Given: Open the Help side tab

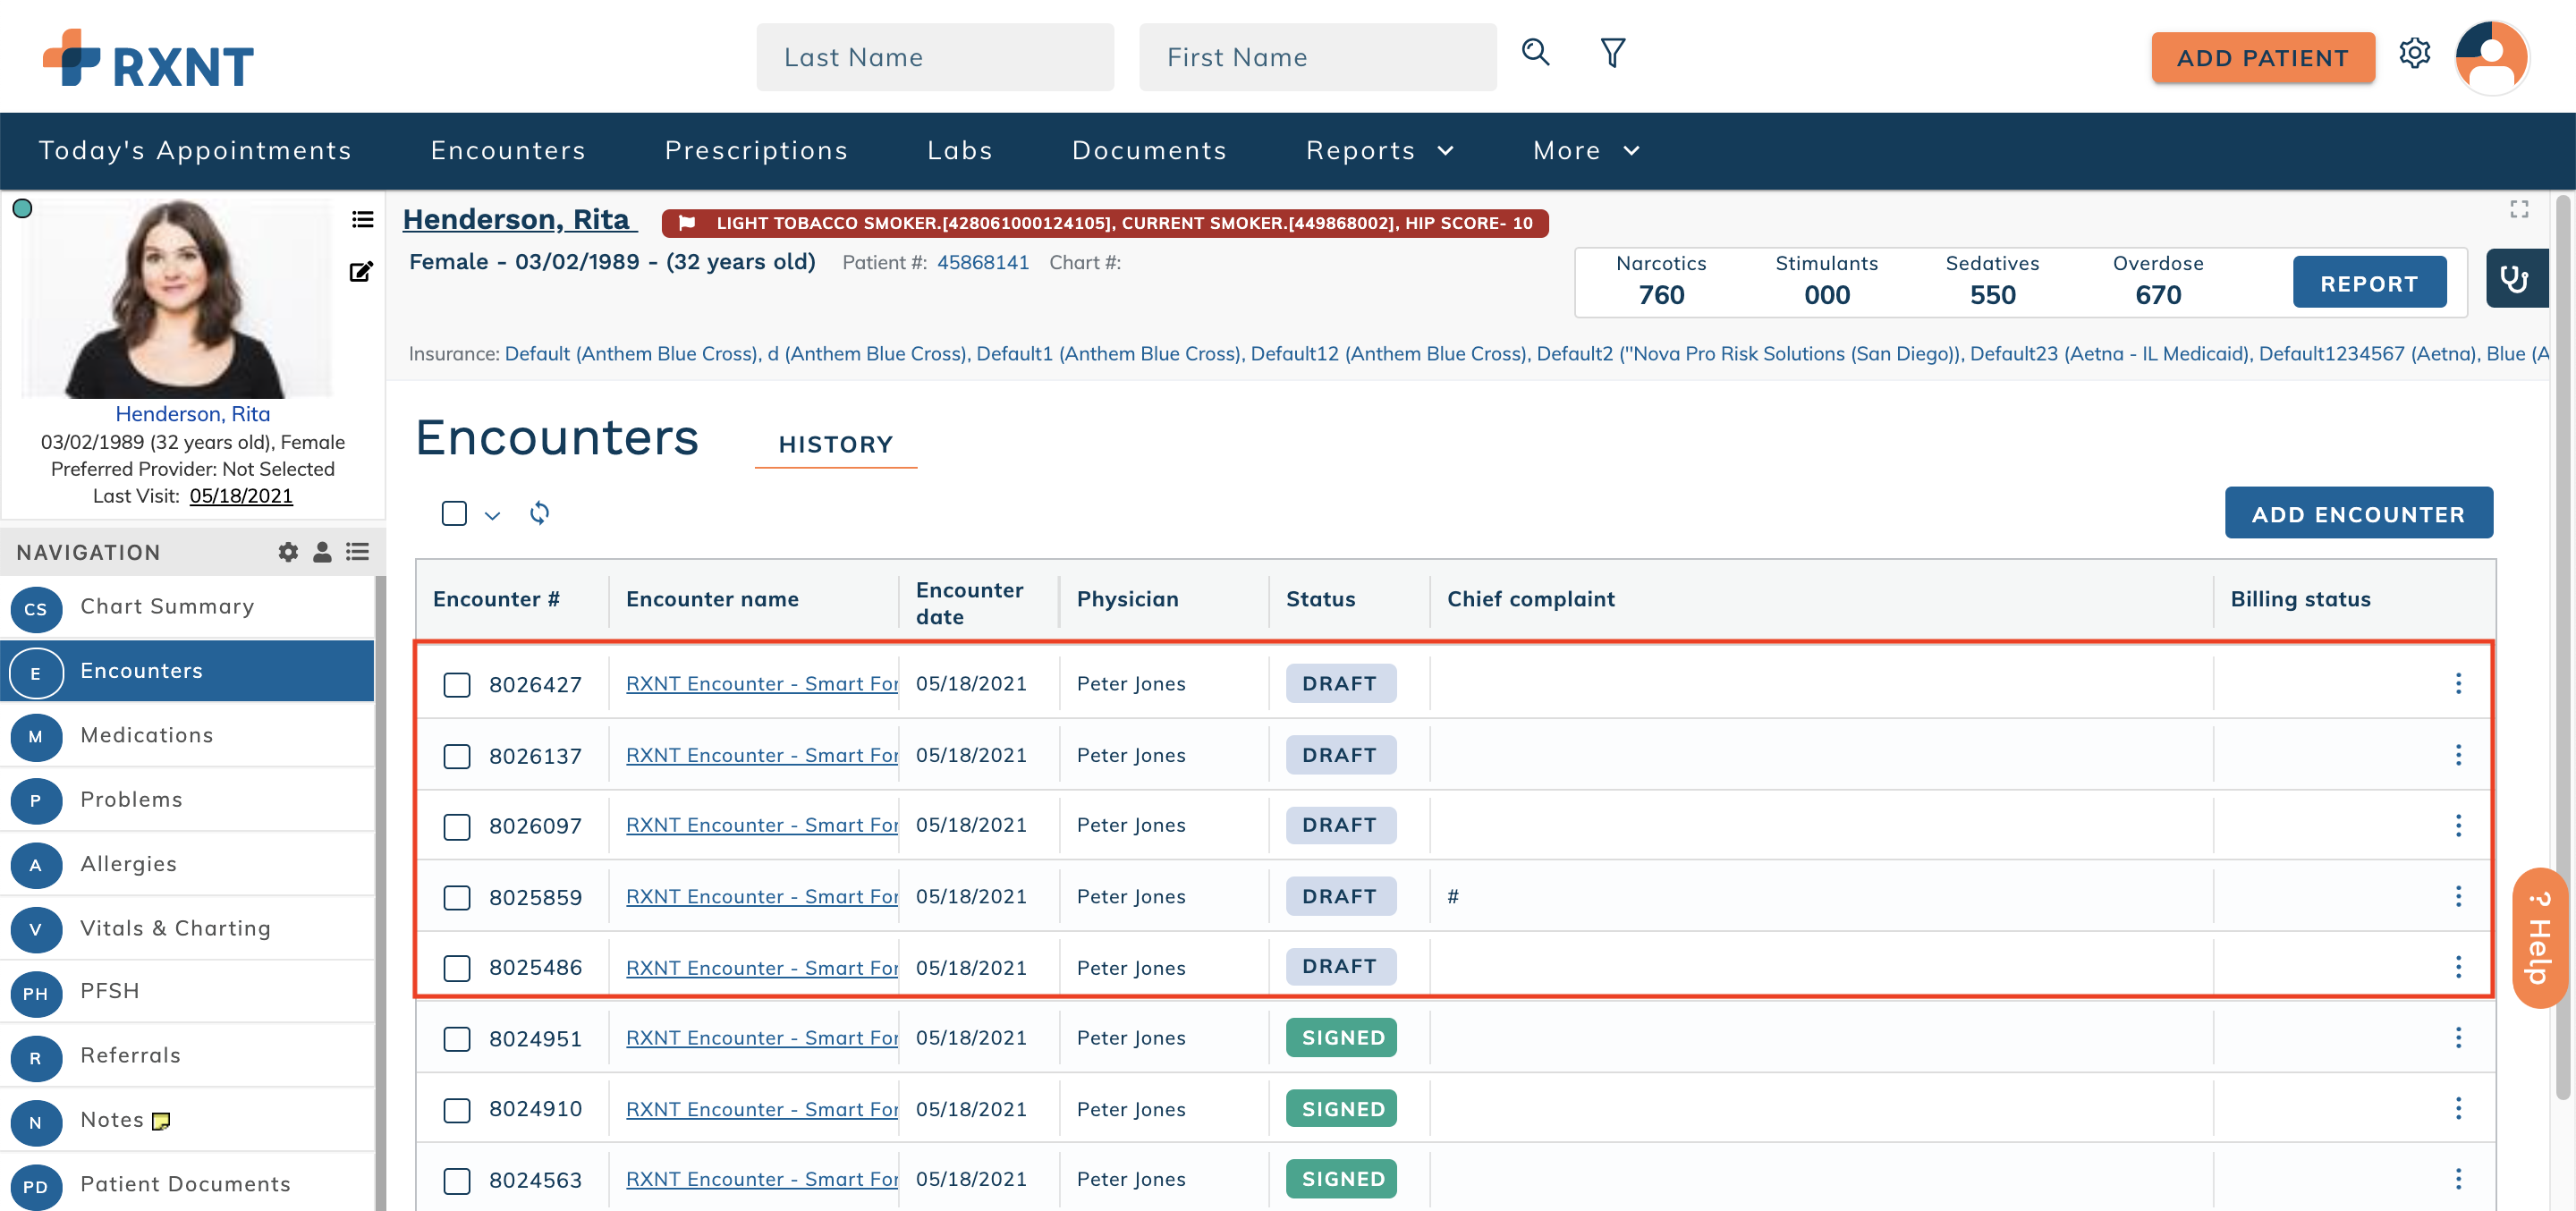Looking at the screenshot, I should (2540, 938).
